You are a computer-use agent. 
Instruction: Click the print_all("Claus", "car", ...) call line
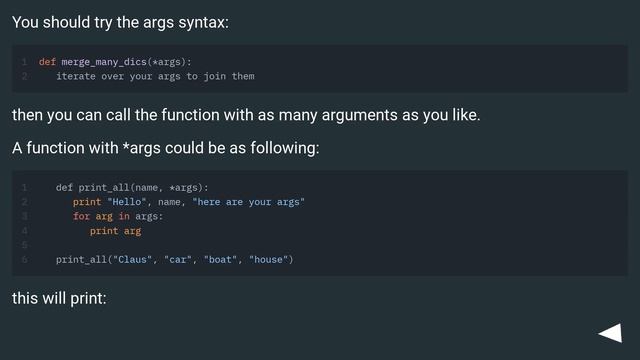pos(174,260)
